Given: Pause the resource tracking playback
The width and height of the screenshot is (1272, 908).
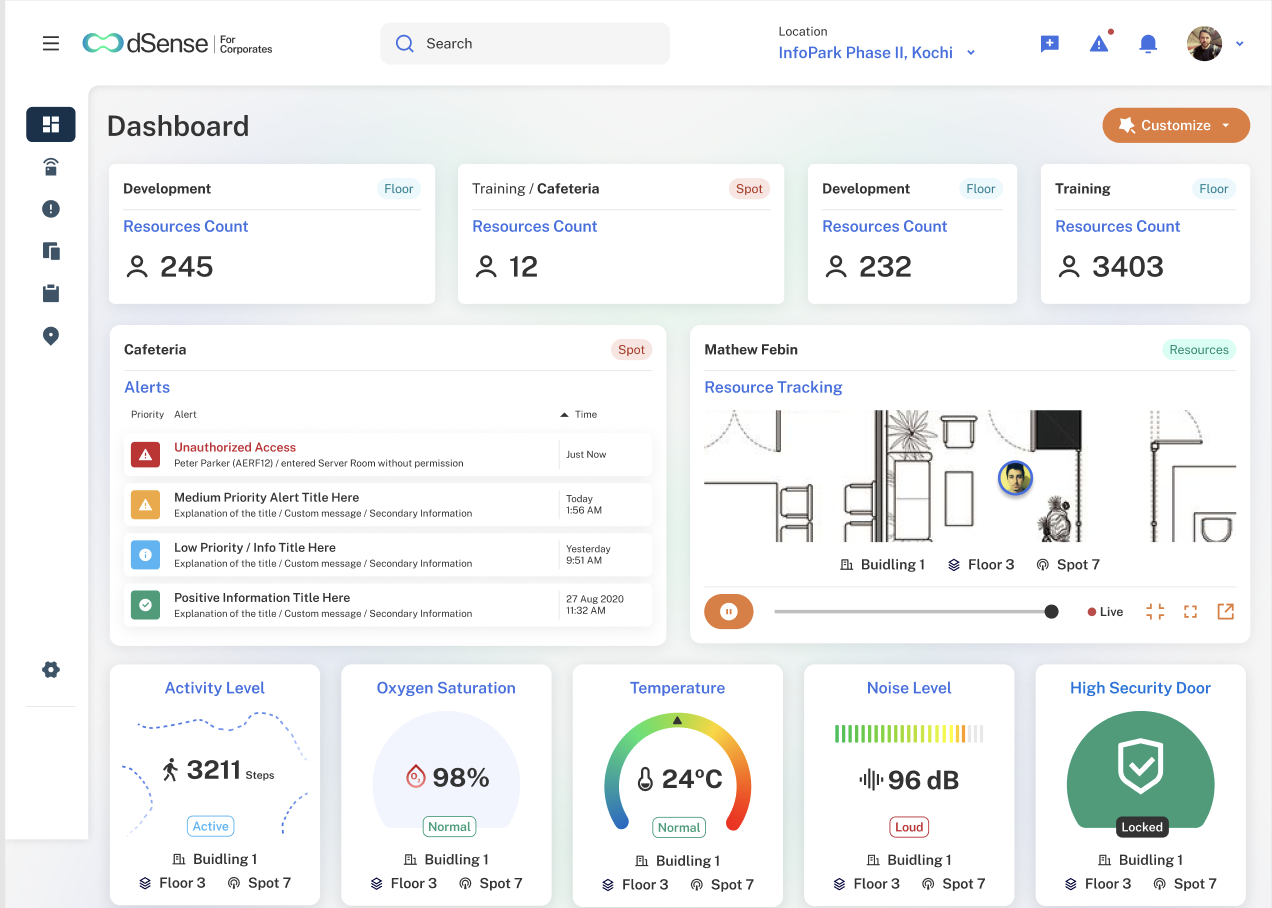Looking at the screenshot, I should click(x=729, y=612).
